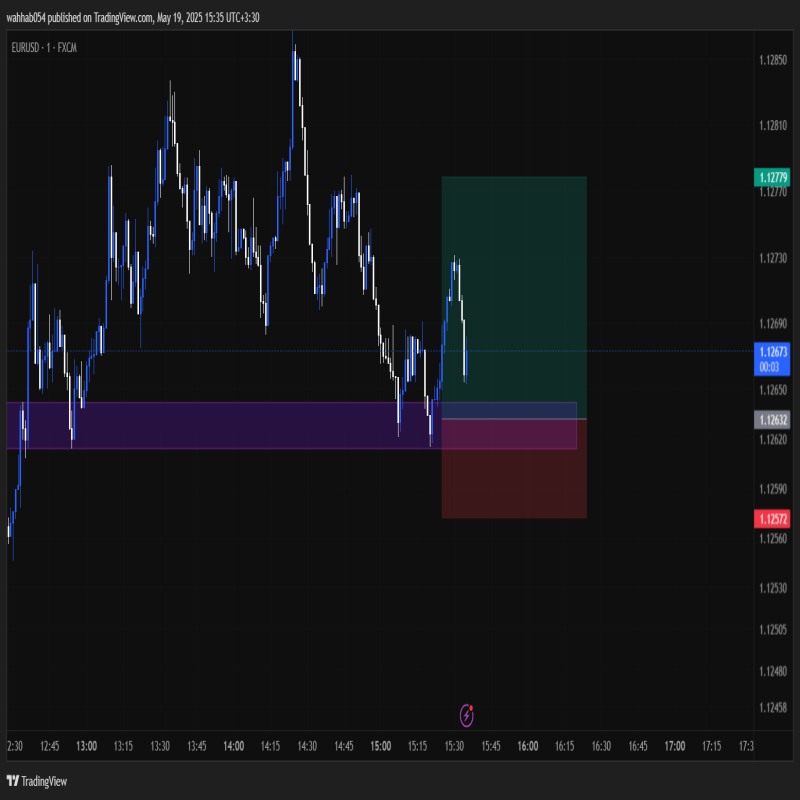The image size is (800, 800).
Task: Click the 1.12590 price axis label
Action: point(773,489)
